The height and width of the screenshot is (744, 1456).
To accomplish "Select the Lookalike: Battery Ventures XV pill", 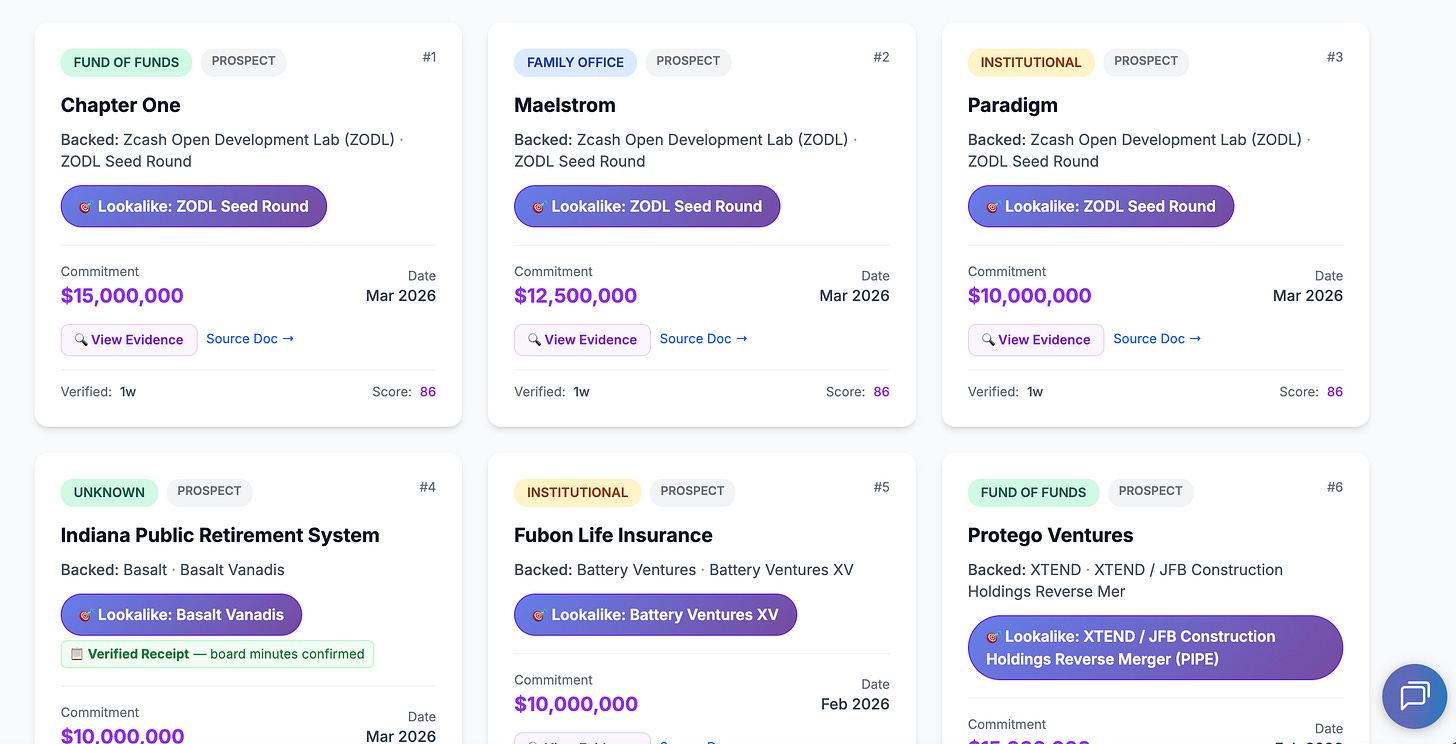I will point(655,615).
